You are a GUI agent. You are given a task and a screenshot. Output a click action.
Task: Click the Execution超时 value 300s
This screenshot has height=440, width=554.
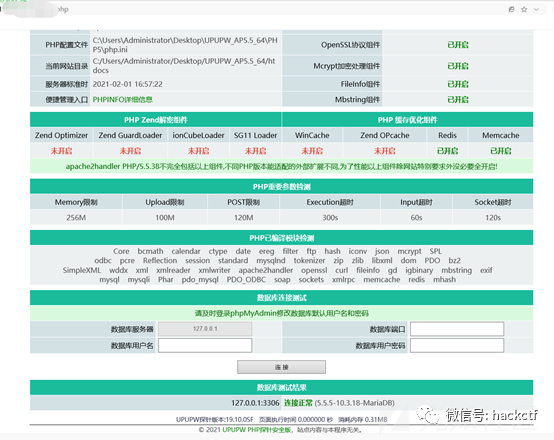[x=330, y=218]
